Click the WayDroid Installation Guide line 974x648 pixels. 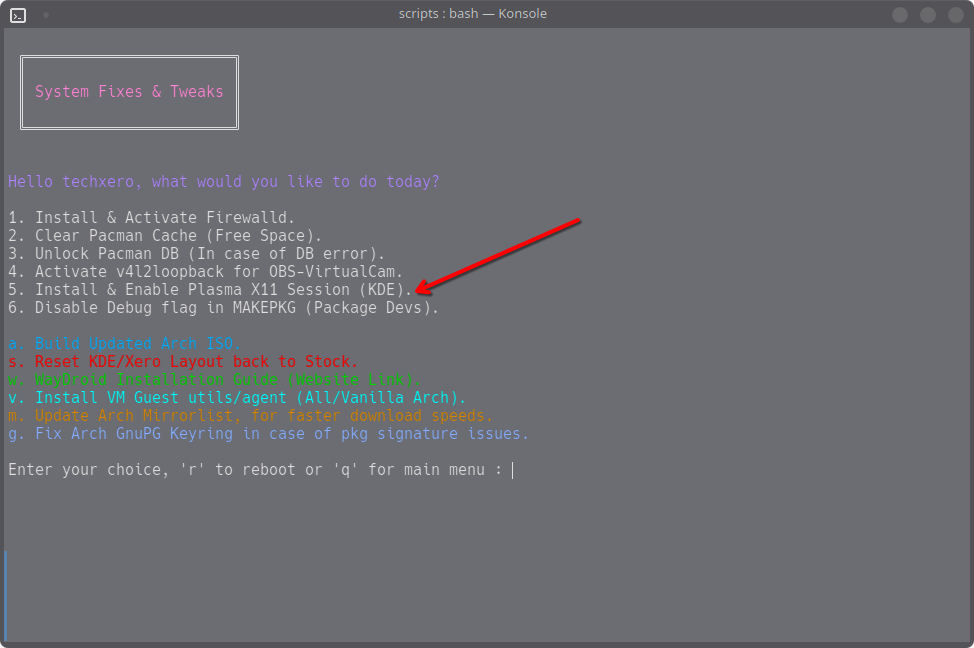[214, 380]
